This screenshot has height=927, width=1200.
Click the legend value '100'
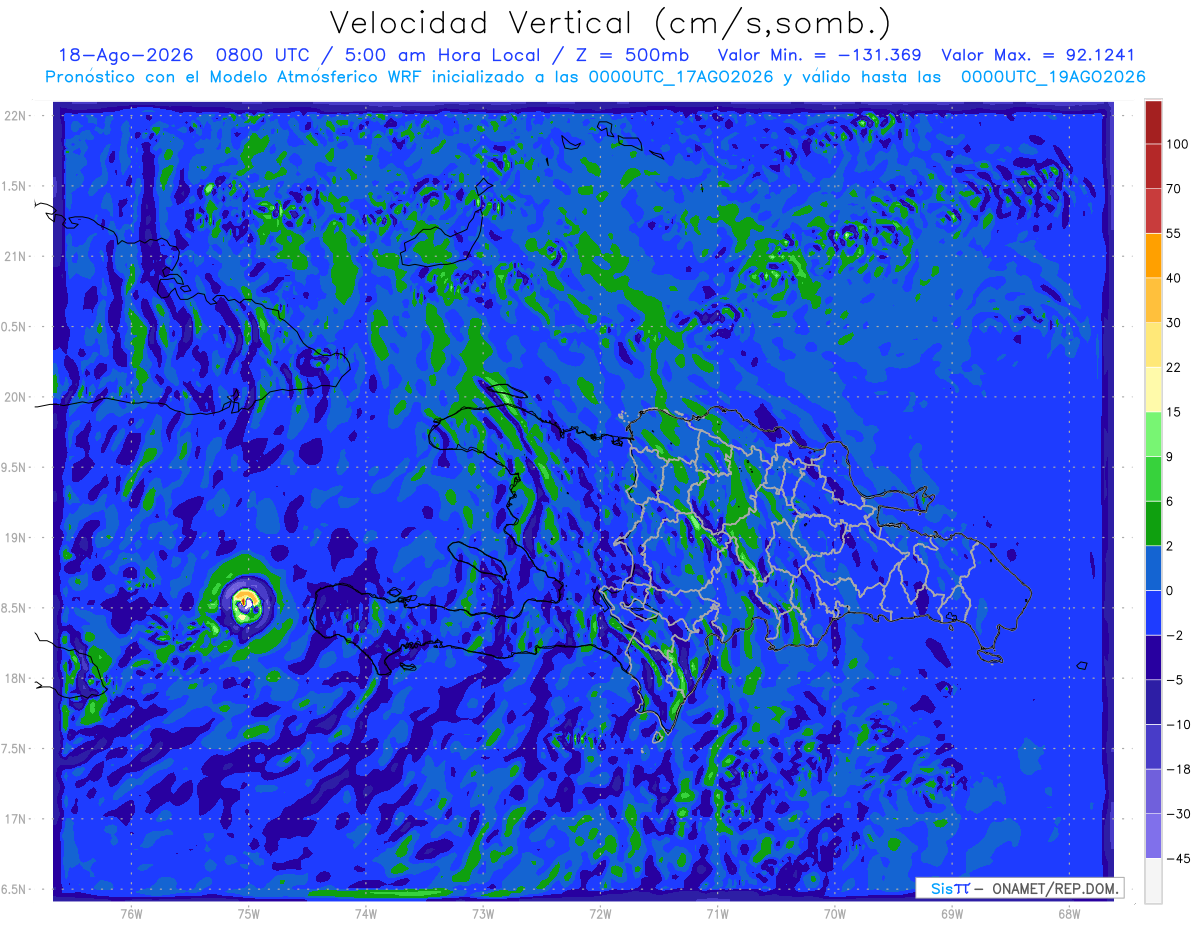point(1178,145)
